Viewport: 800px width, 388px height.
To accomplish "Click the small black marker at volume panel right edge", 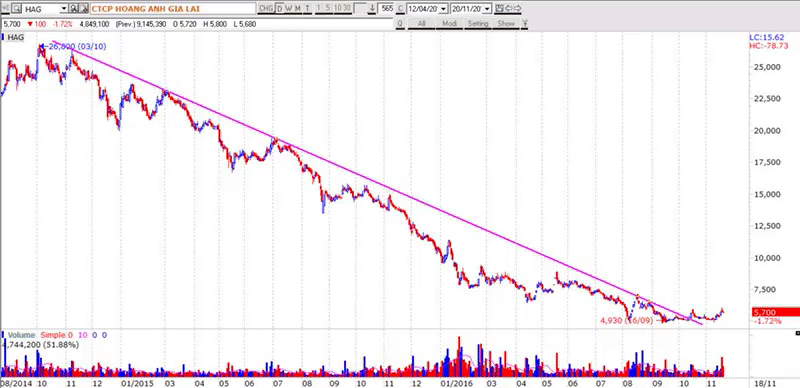I will (x=797, y=333).
